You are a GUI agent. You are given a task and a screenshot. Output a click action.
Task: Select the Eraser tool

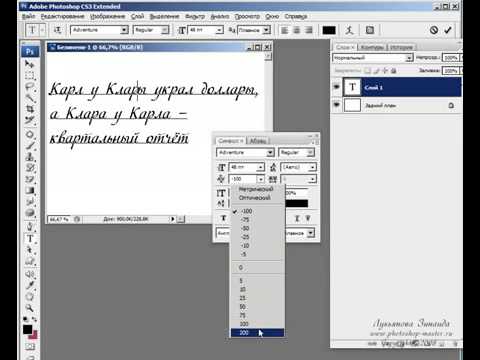click(x=30, y=179)
